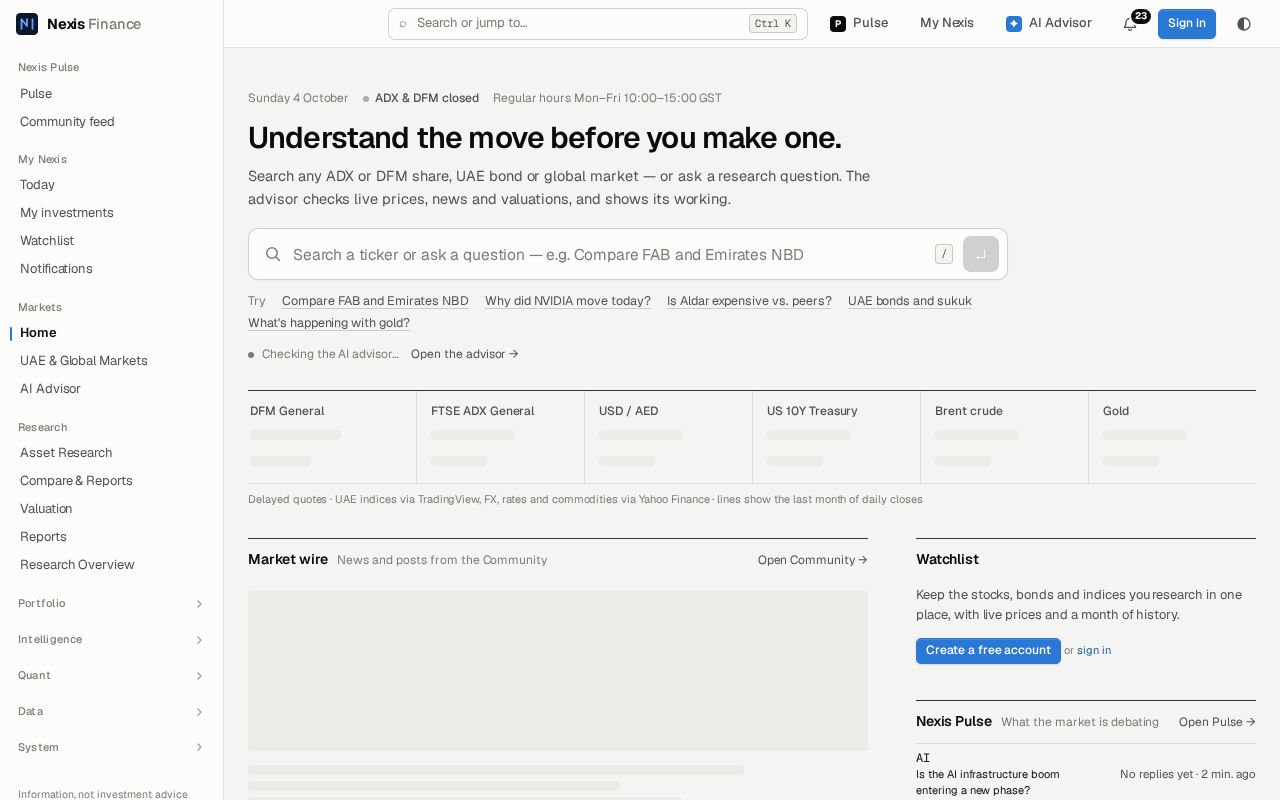Try 'What's happening with gold?' suggestion
The image size is (1280, 800).
click(x=329, y=323)
